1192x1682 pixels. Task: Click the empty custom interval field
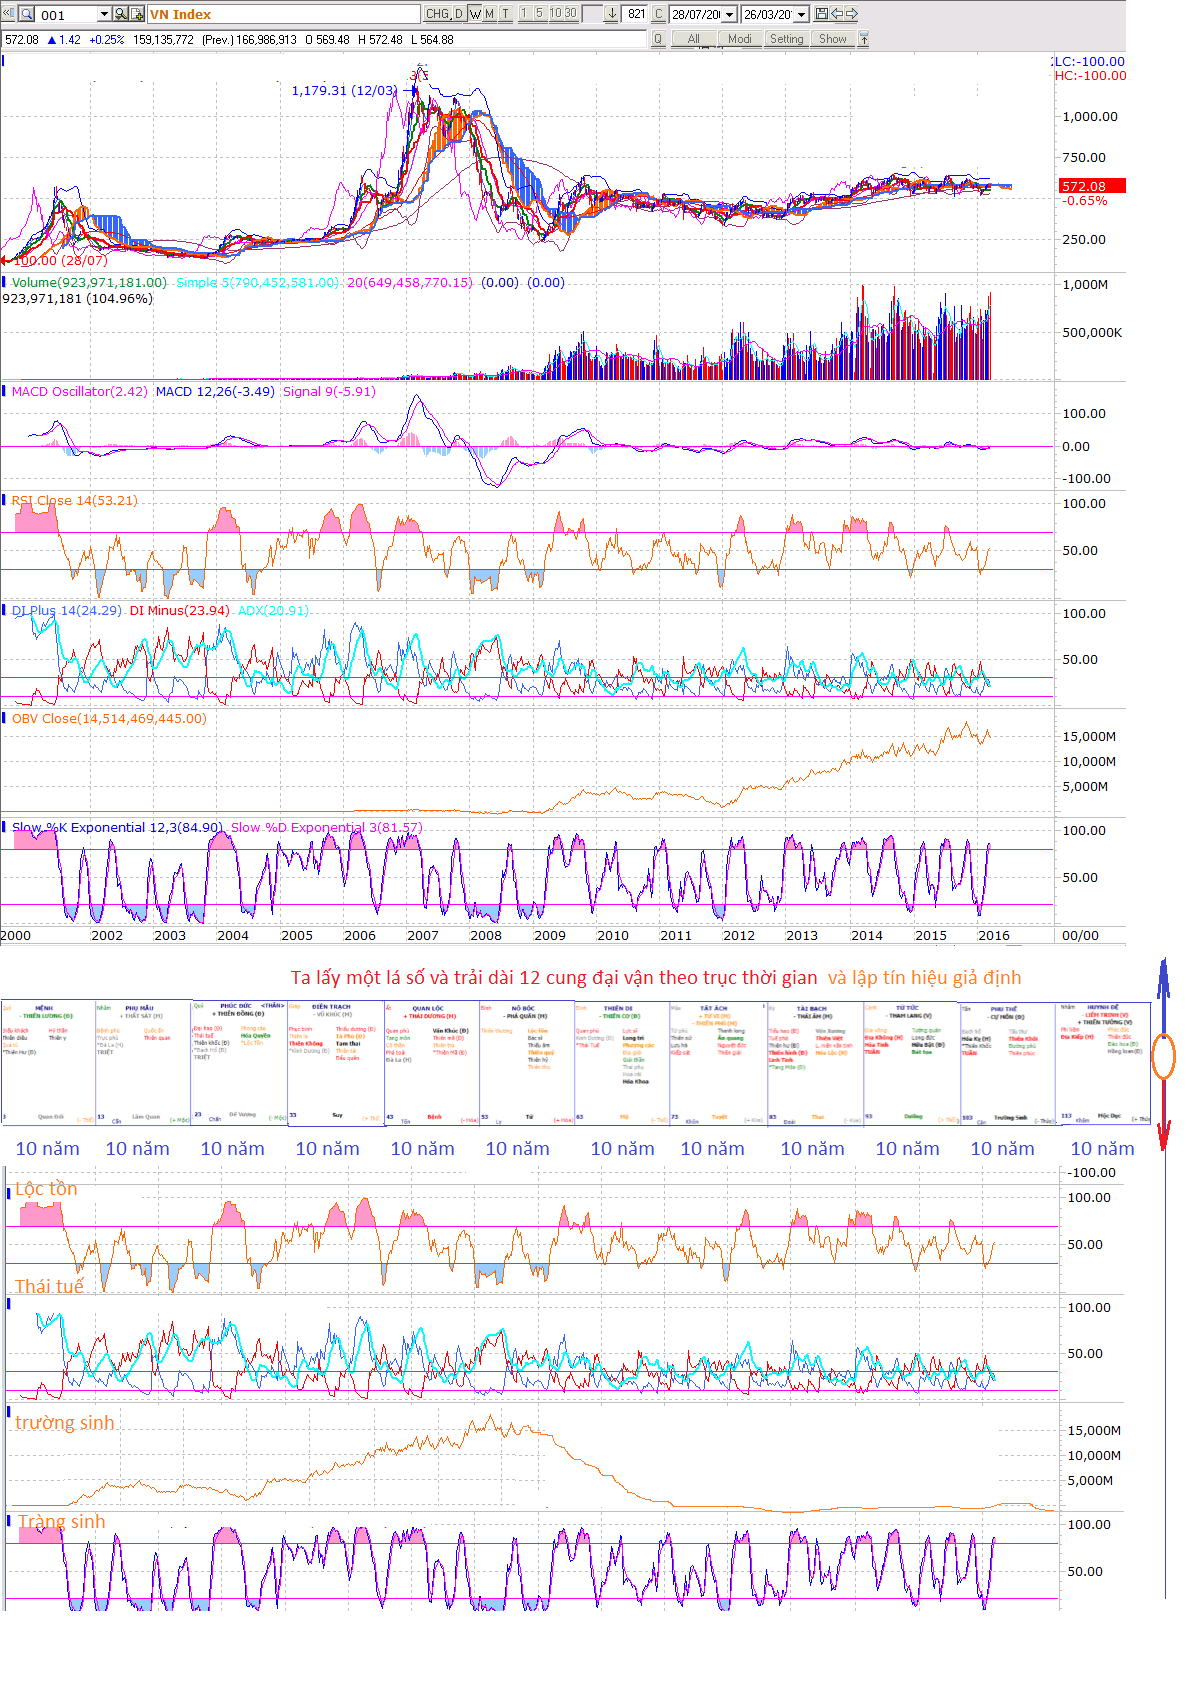[592, 14]
